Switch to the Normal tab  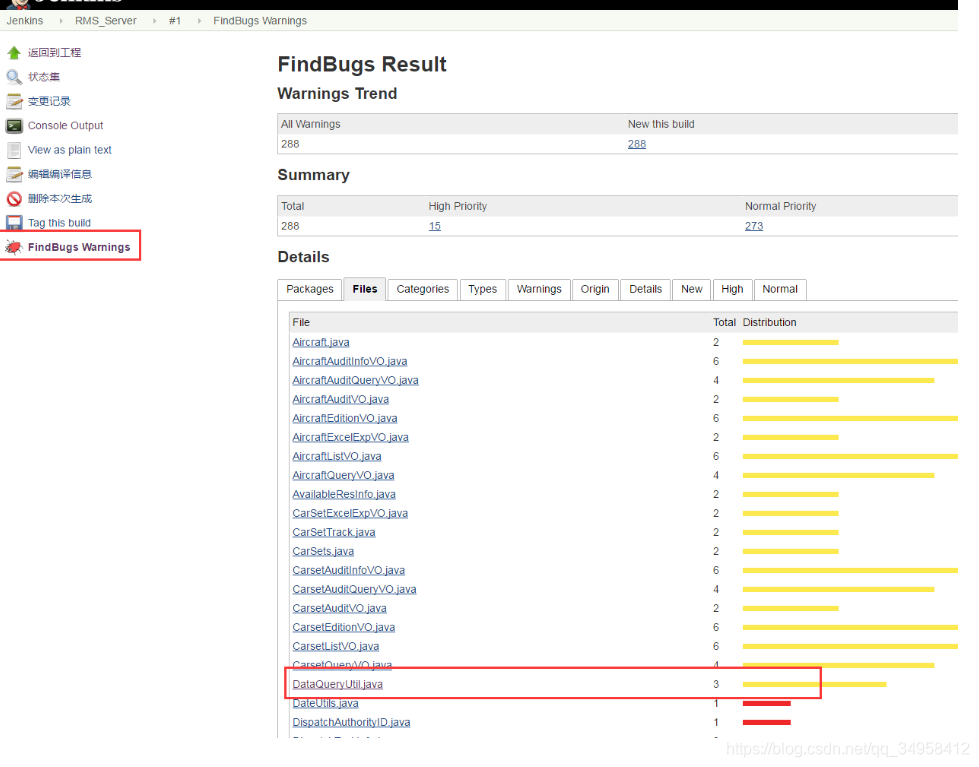click(x=780, y=289)
